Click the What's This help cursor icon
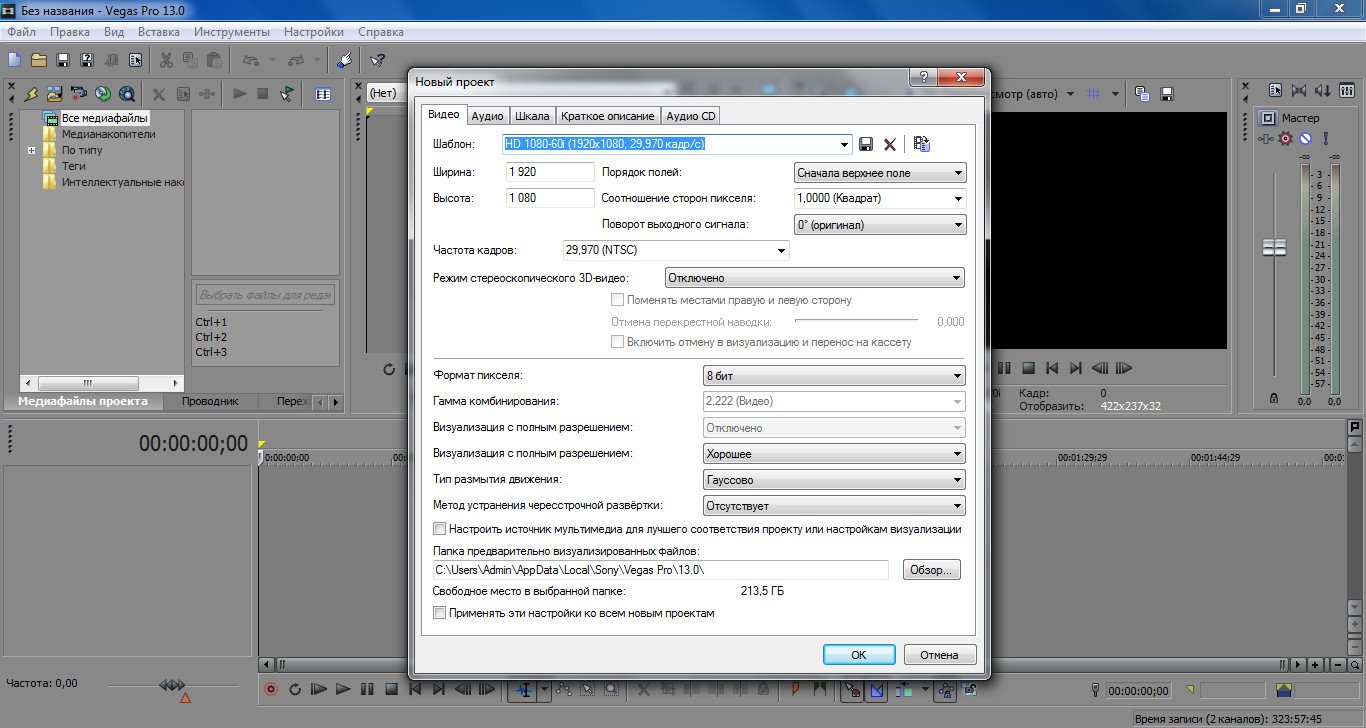Screen dimensions: 1366x728 pyautogui.click(x=378, y=60)
